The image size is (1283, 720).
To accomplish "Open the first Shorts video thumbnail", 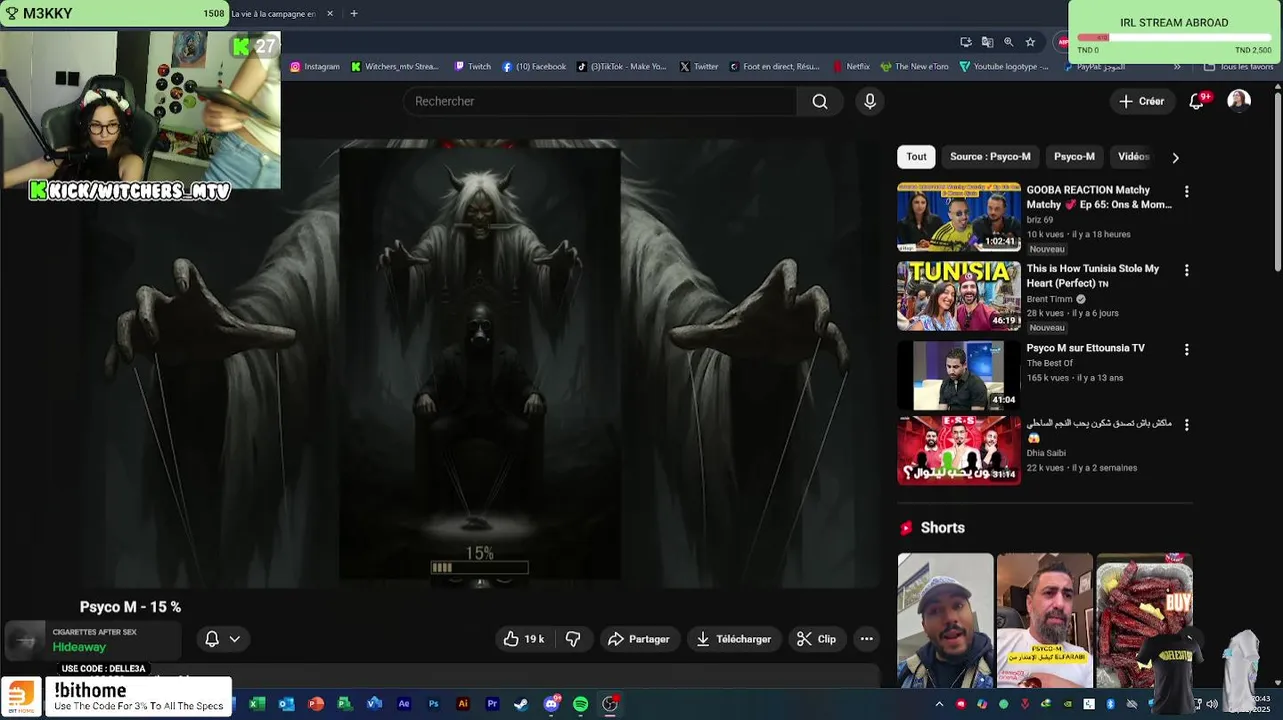I will click(x=945, y=621).
